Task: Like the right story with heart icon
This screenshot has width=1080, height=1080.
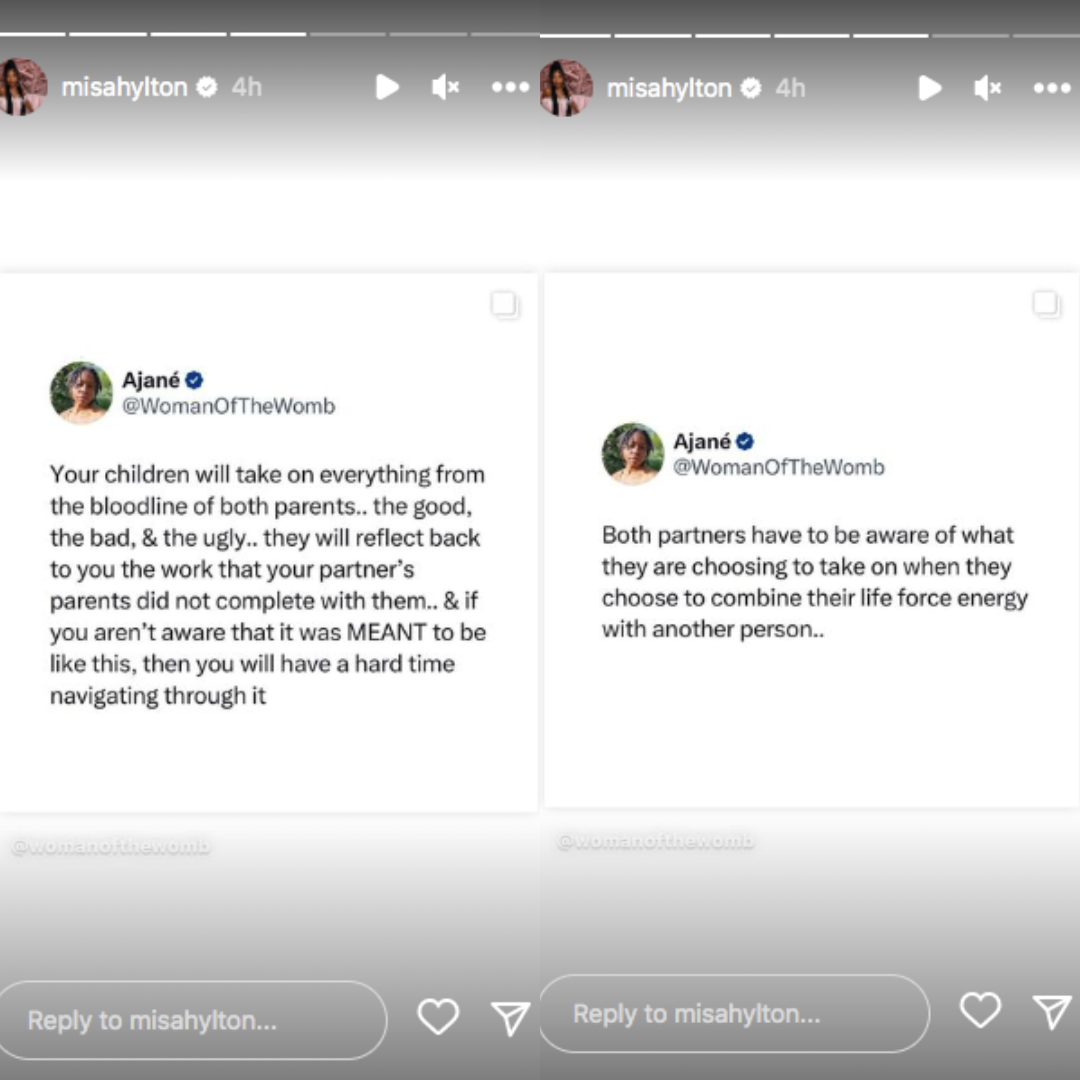Action: 980,1010
